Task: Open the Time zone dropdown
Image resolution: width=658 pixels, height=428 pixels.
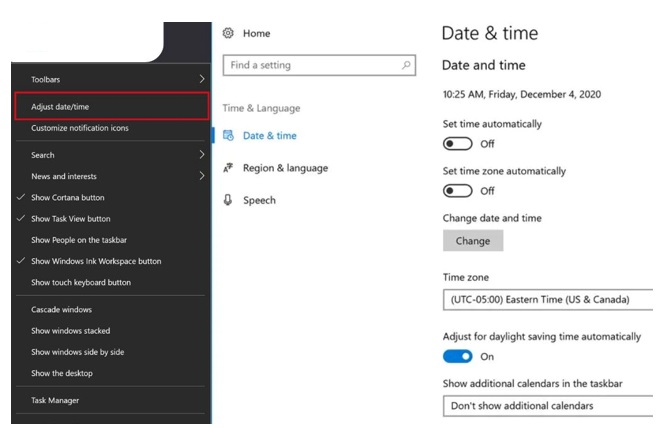Action: pyautogui.click(x=548, y=300)
